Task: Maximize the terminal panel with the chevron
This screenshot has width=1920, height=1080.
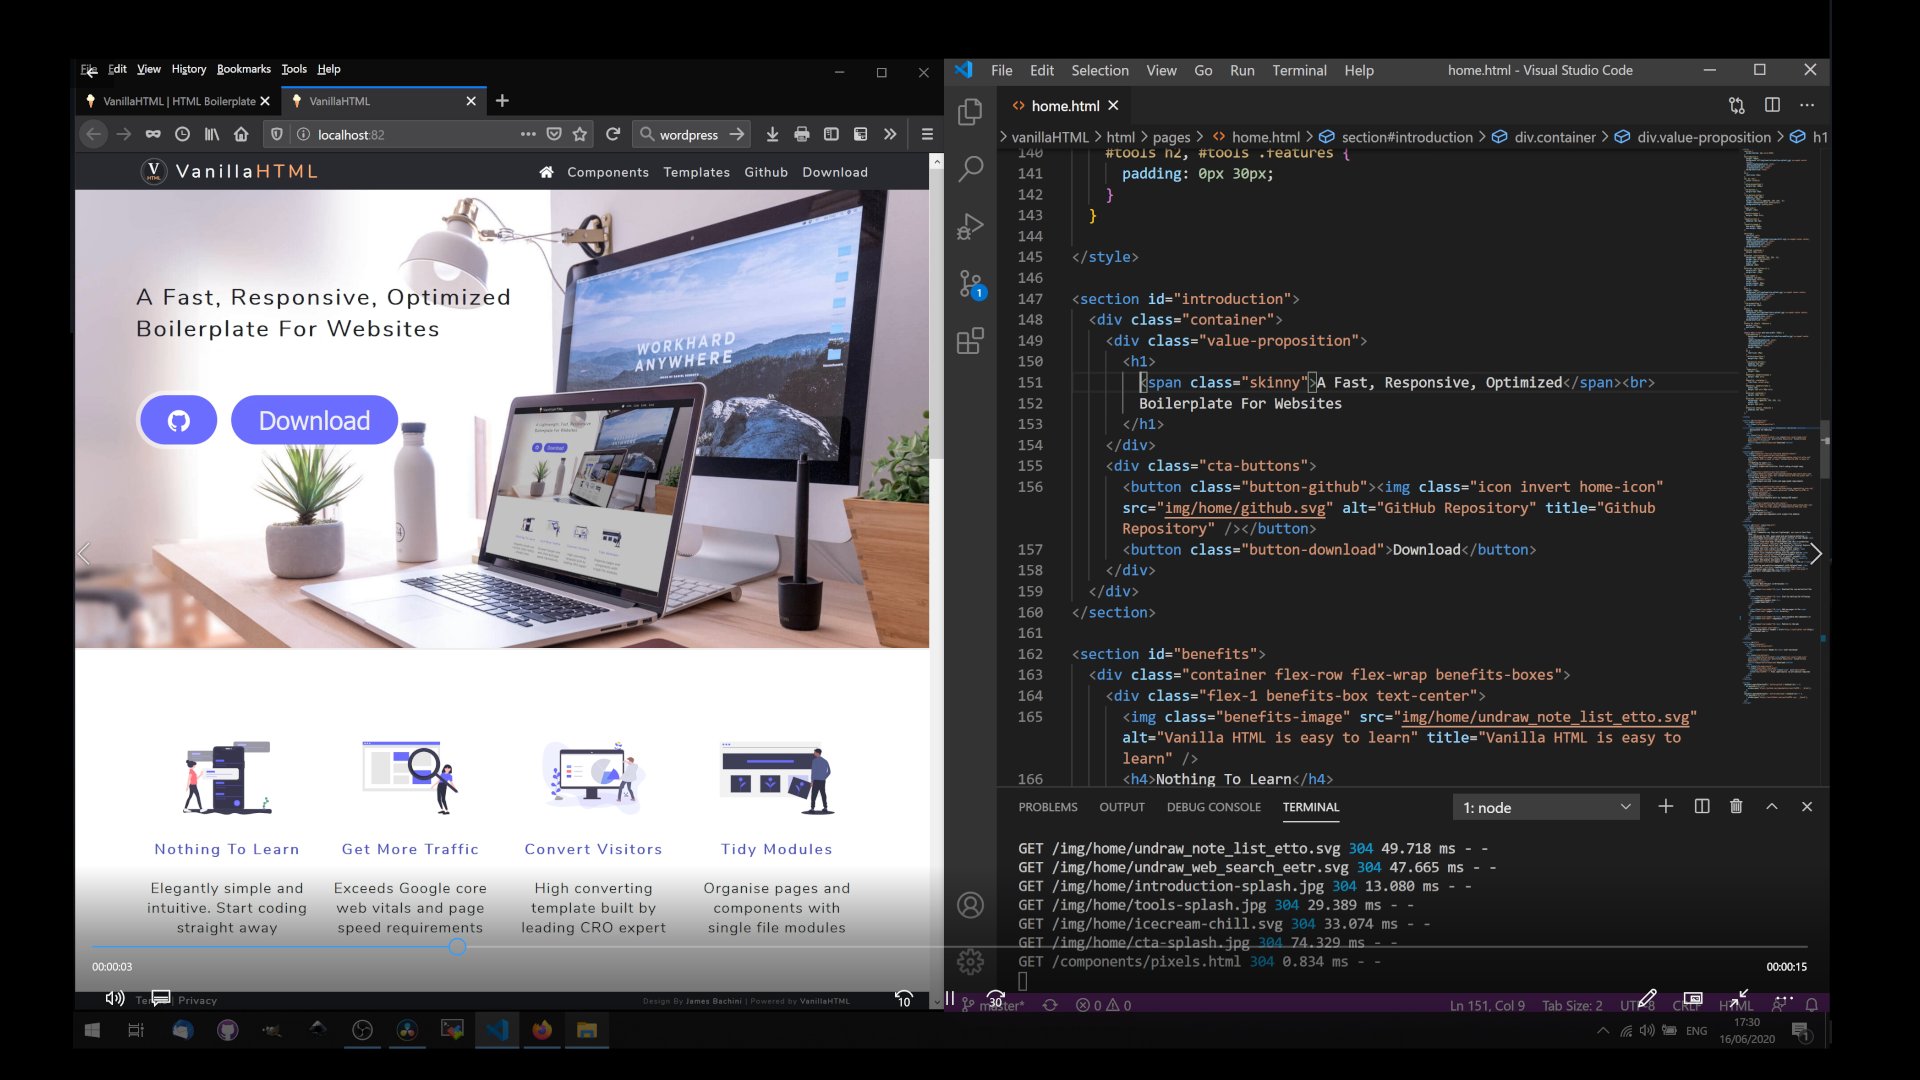Action: pyautogui.click(x=1771, y=806)
